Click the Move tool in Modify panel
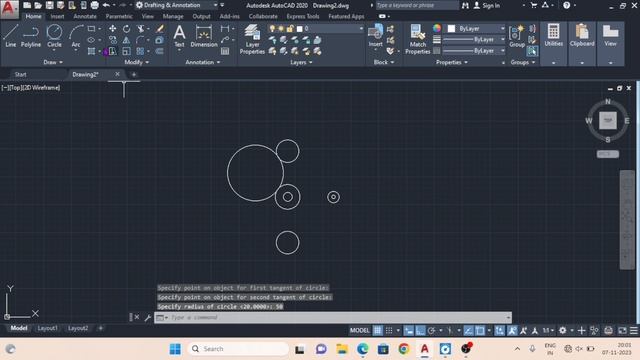Screen dimensions: 640x360 tap(112, 29)
